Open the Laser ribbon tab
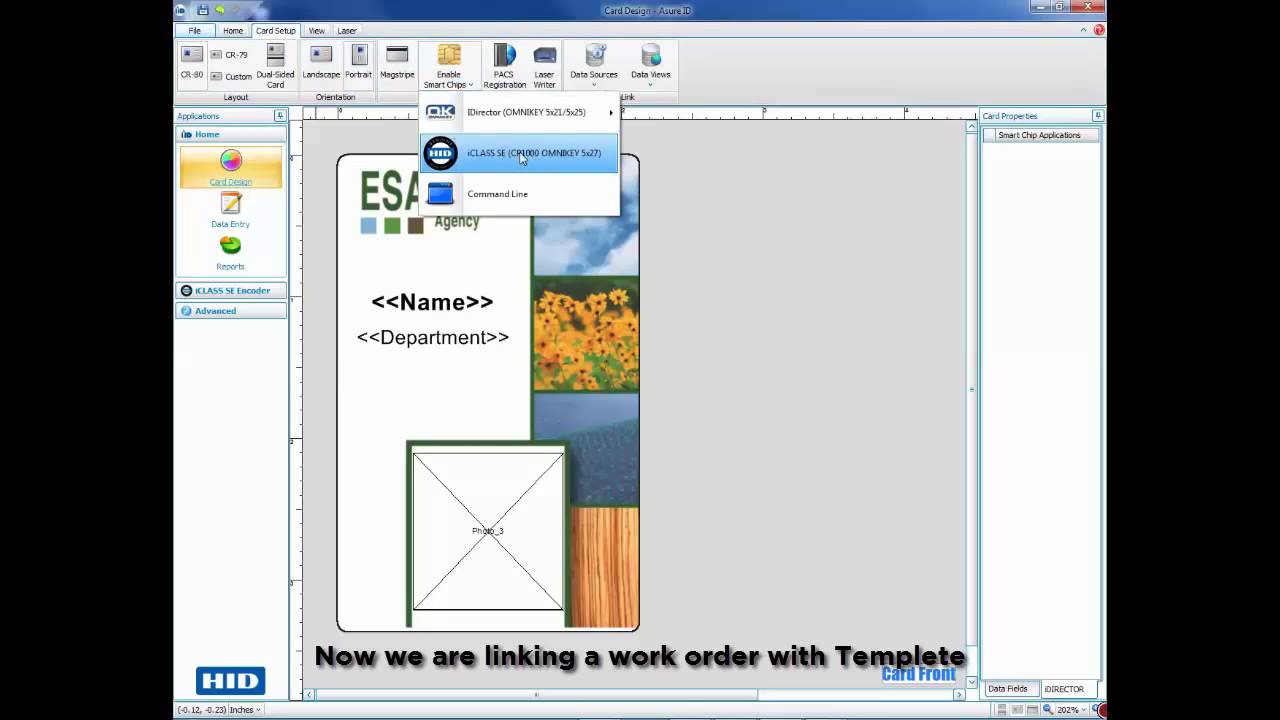 (347, 31)
